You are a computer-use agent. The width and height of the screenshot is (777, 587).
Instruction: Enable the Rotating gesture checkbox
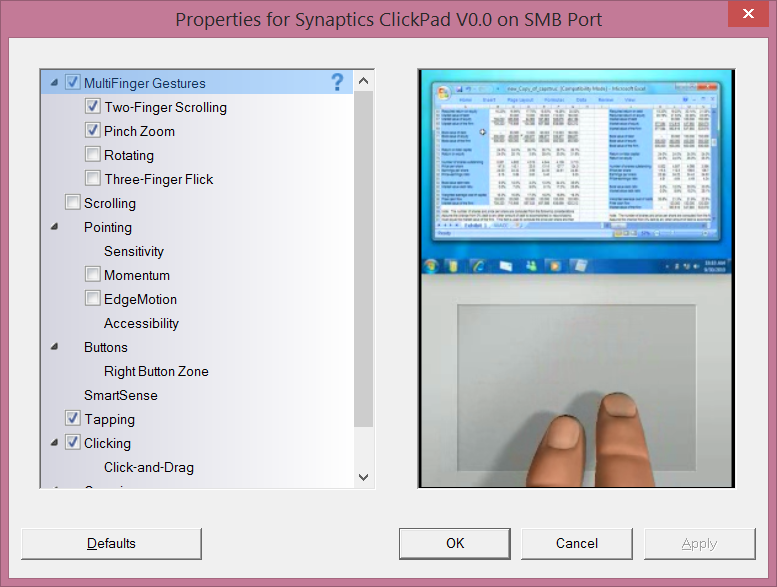93,155
